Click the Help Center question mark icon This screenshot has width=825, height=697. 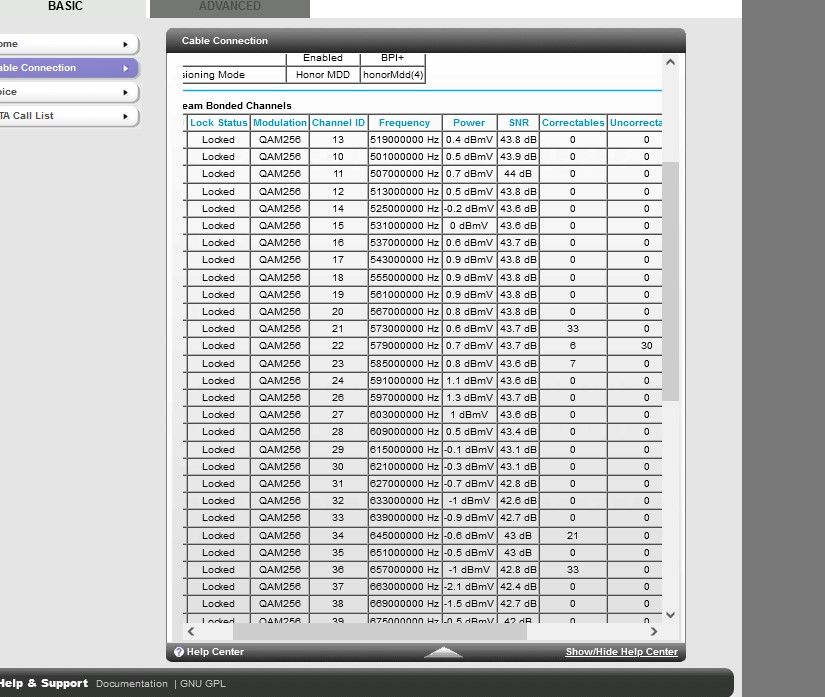click(x=179, y=652)
